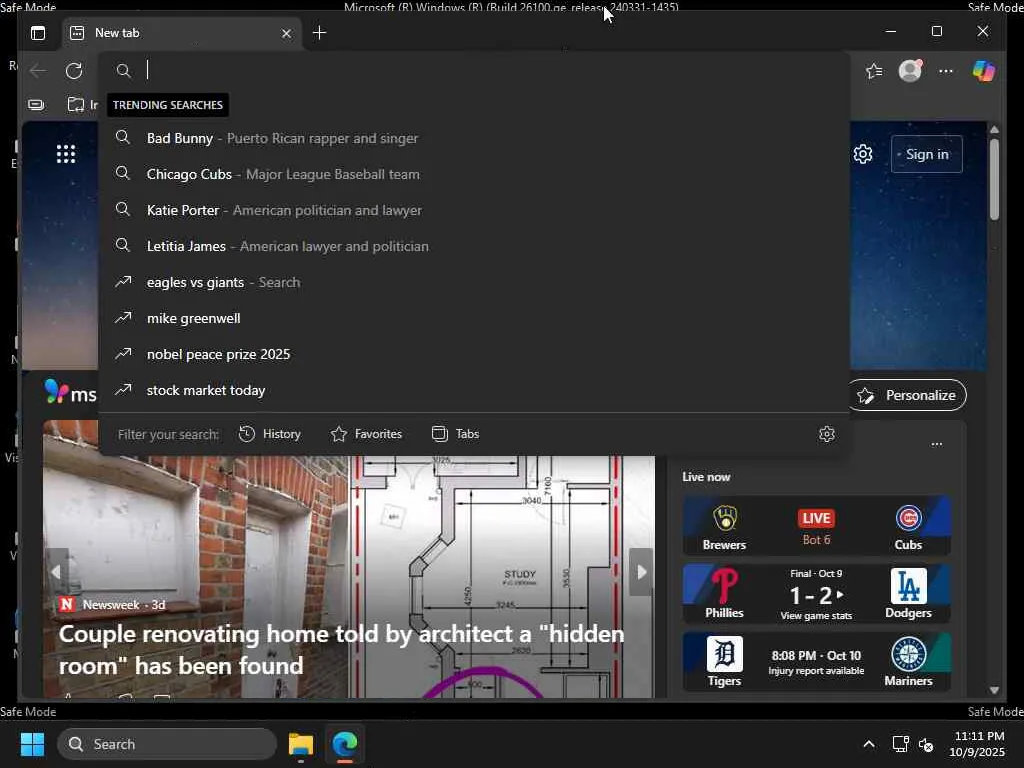Viewport: 1024px width, 768px height.
Task: Select Katie Porter trending suggestion
Action: 474,210
